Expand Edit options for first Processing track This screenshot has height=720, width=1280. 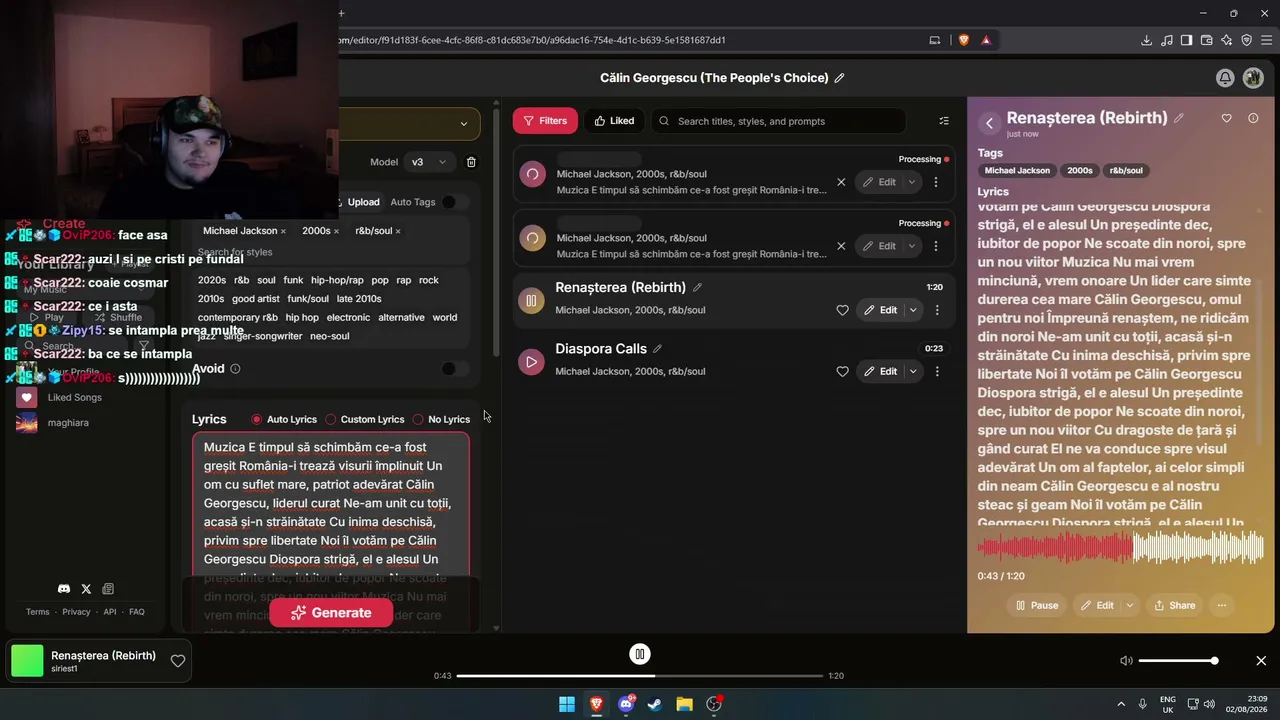click(x=912, y=182)
